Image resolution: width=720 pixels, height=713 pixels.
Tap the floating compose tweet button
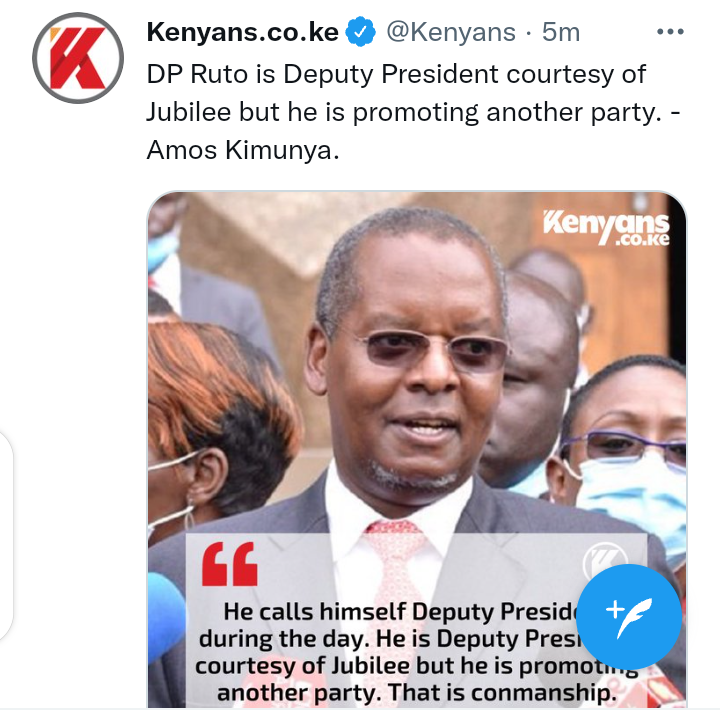click(629, 617)
